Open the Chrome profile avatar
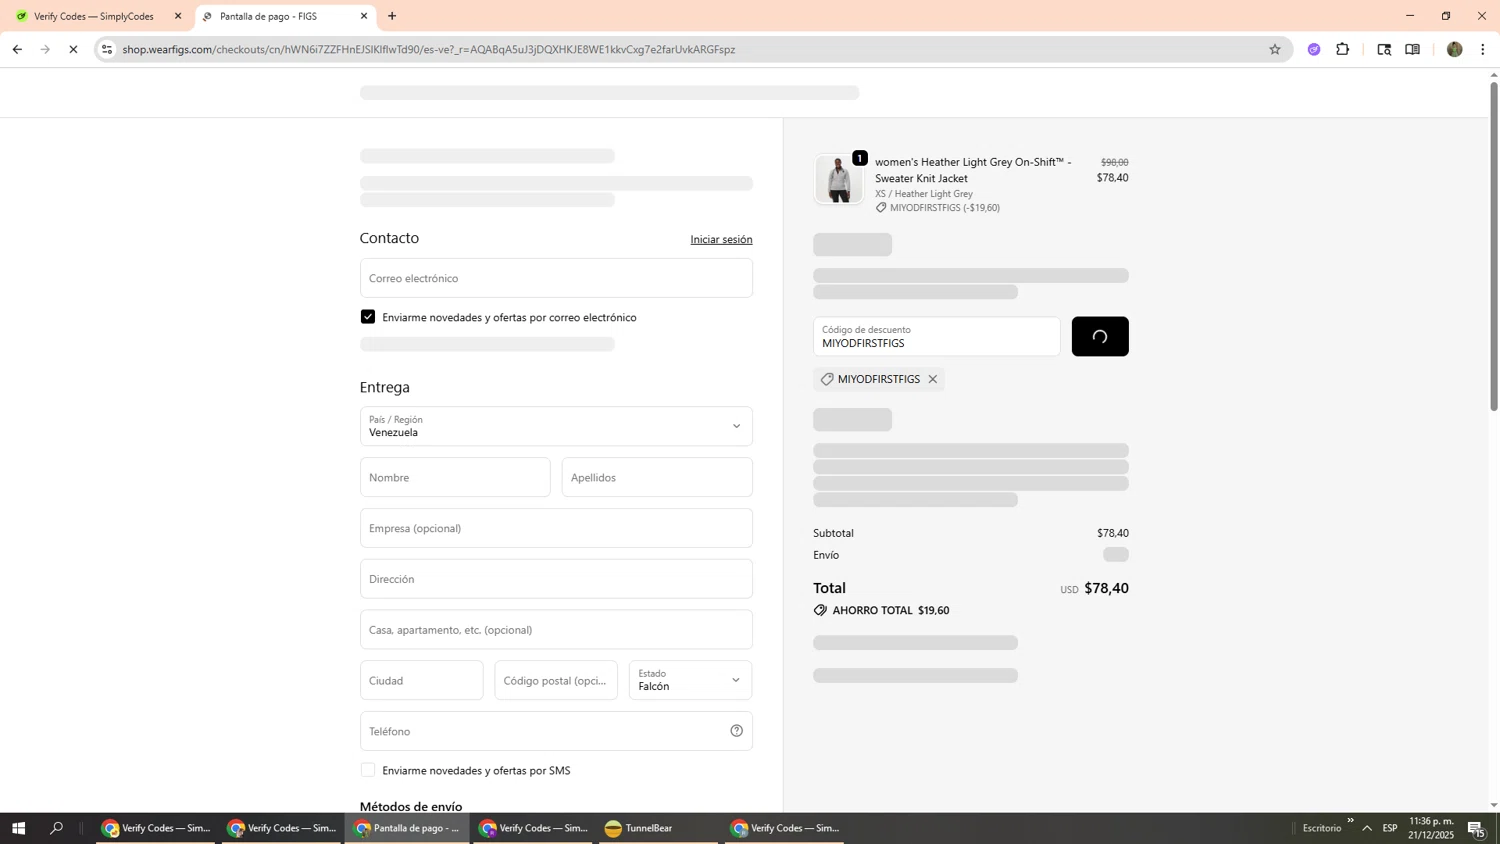 tap(1454, 49)
